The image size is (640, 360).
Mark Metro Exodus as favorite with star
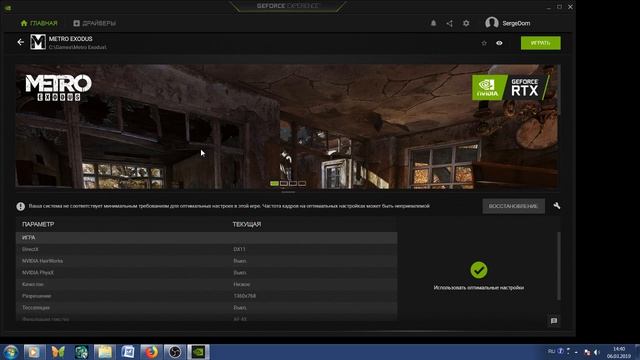484,43
